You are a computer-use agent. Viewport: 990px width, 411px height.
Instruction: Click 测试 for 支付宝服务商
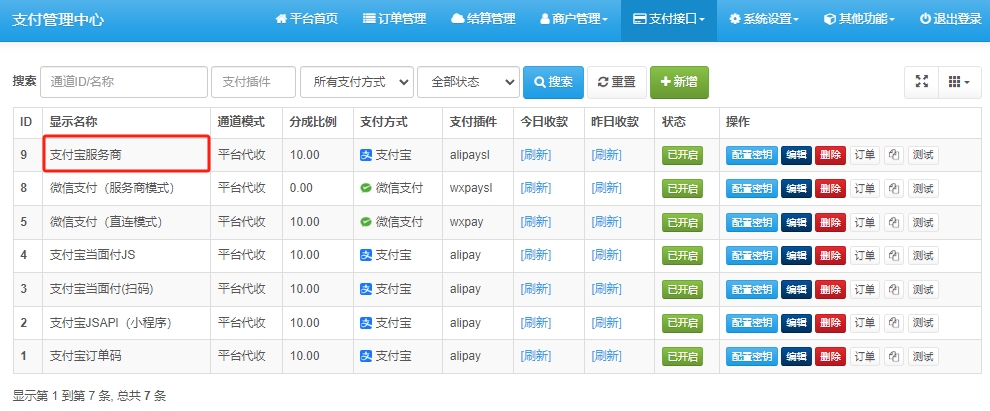[923, 155]
